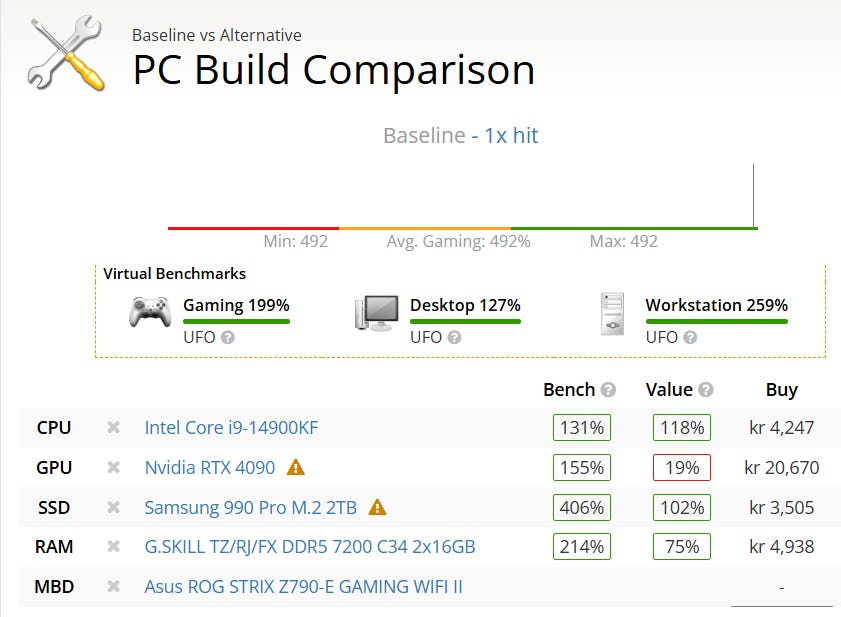Click the workstation tower benchmark icon
This screenshot has height=617, width=841.
pos(613,314)
